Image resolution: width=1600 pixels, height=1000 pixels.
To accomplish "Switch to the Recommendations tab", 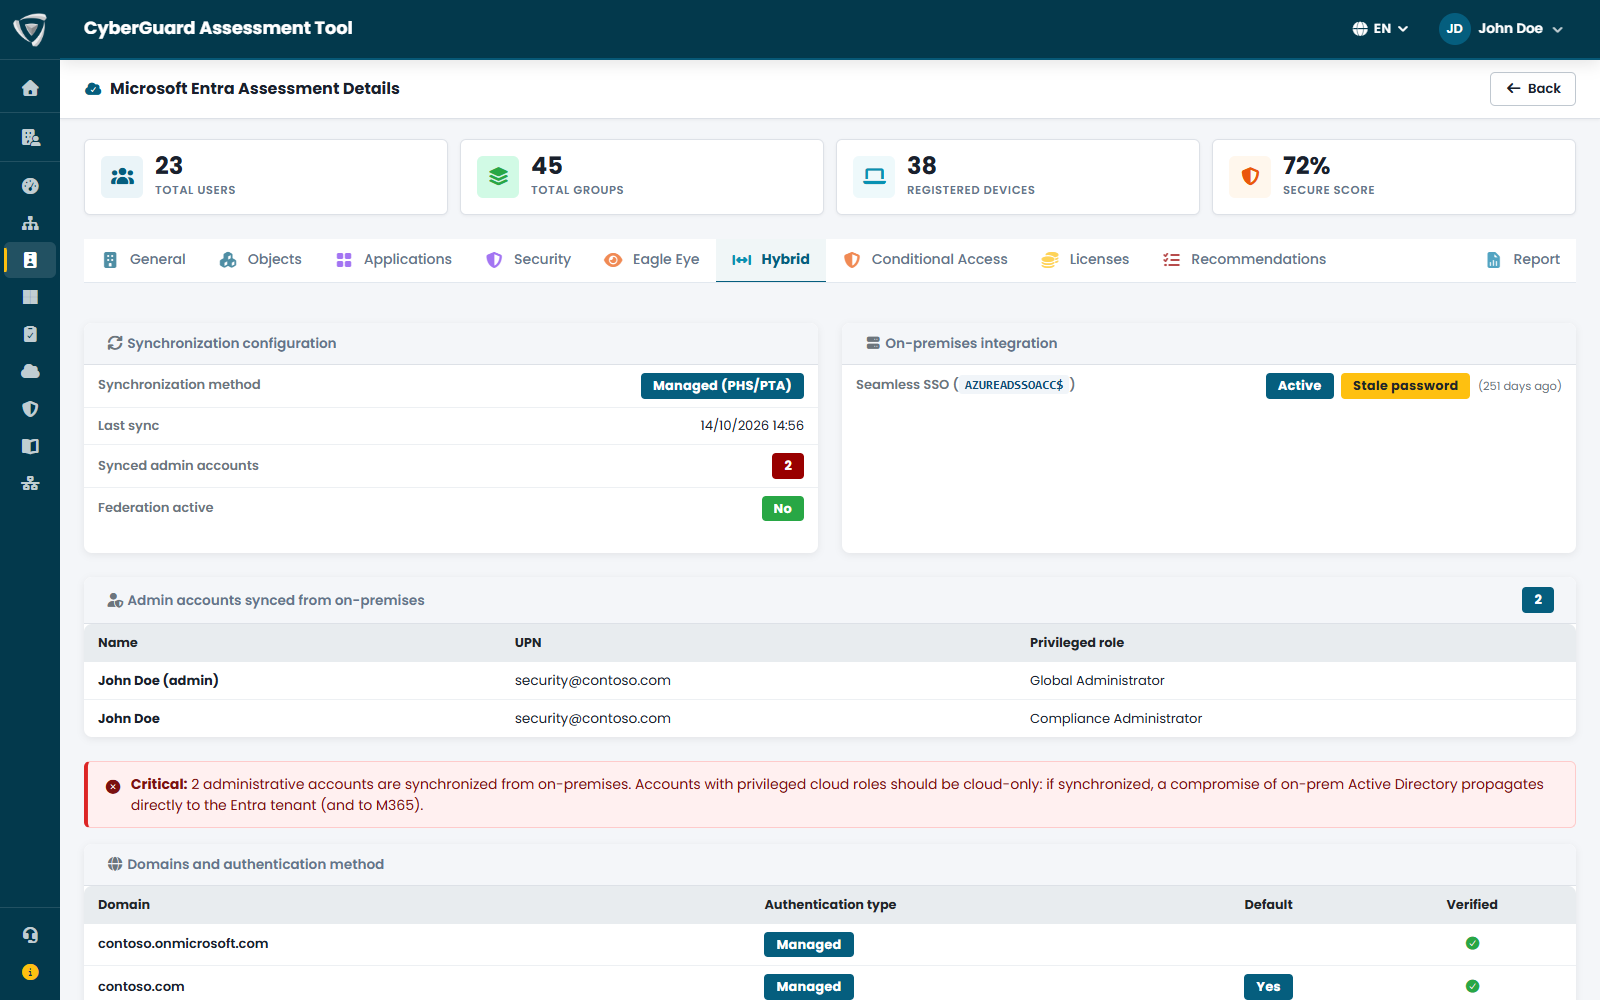I will 1245,260.
